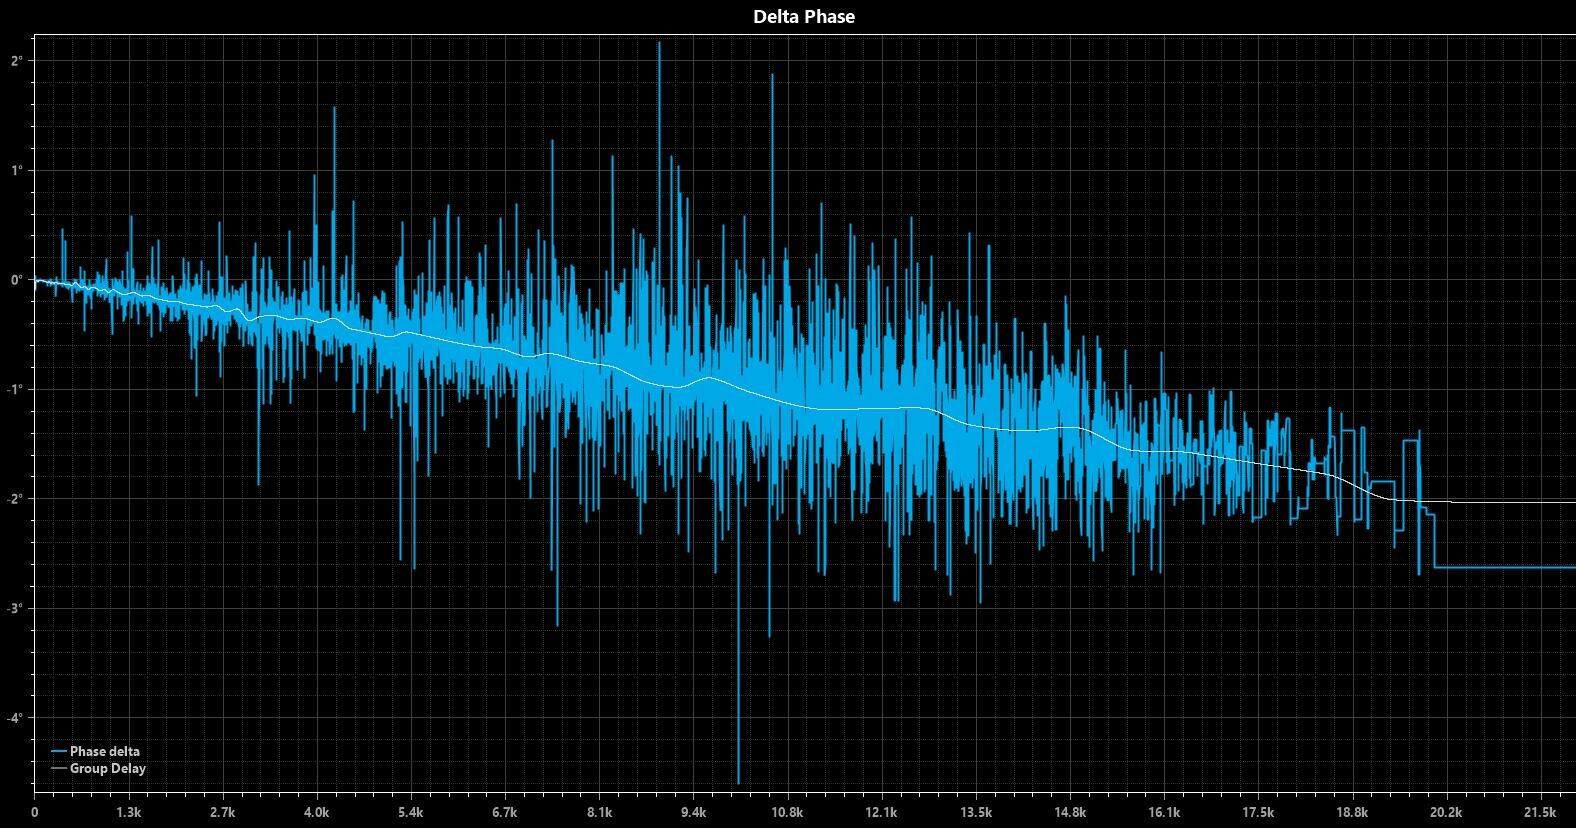Click the gray Group Delay legend line swatch
Image resolution: width=1576 pixels, height=829 pixels.
[x=59, y=769]
